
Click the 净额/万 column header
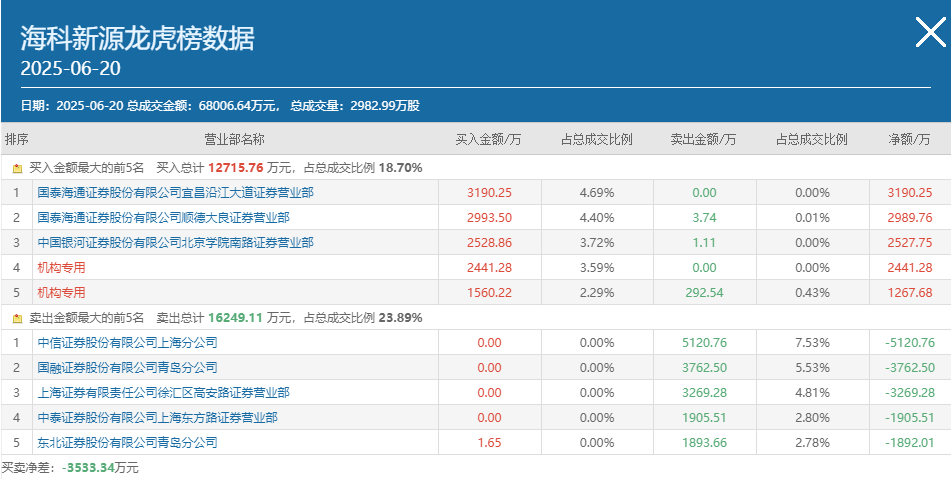point(909,139)
